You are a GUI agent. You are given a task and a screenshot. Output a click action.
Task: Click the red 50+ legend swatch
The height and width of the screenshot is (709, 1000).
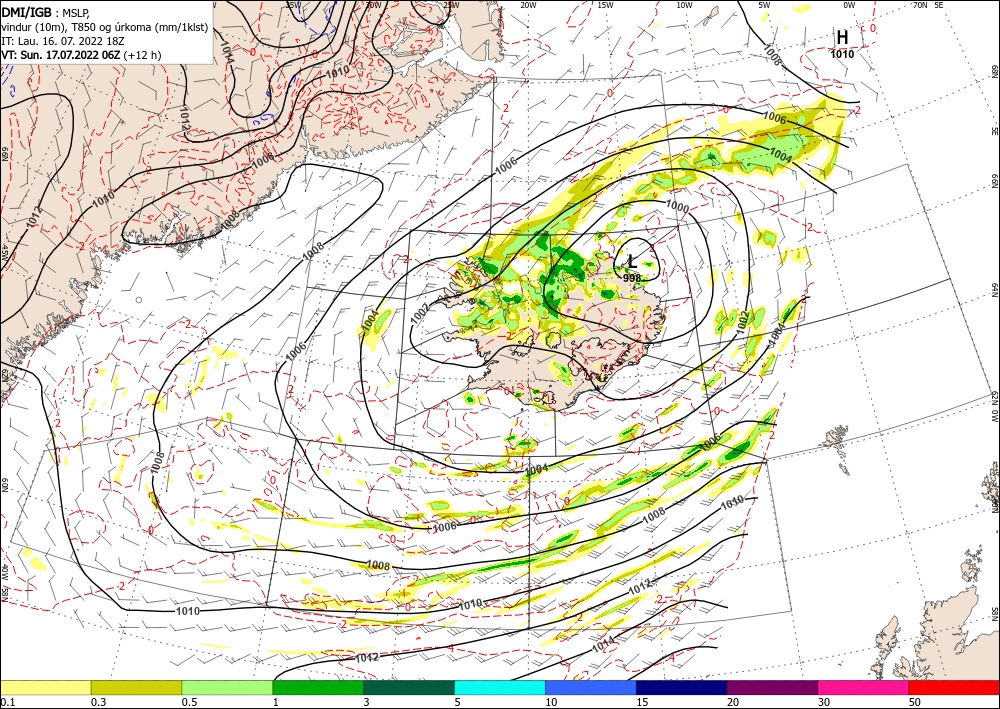[954, 687]
